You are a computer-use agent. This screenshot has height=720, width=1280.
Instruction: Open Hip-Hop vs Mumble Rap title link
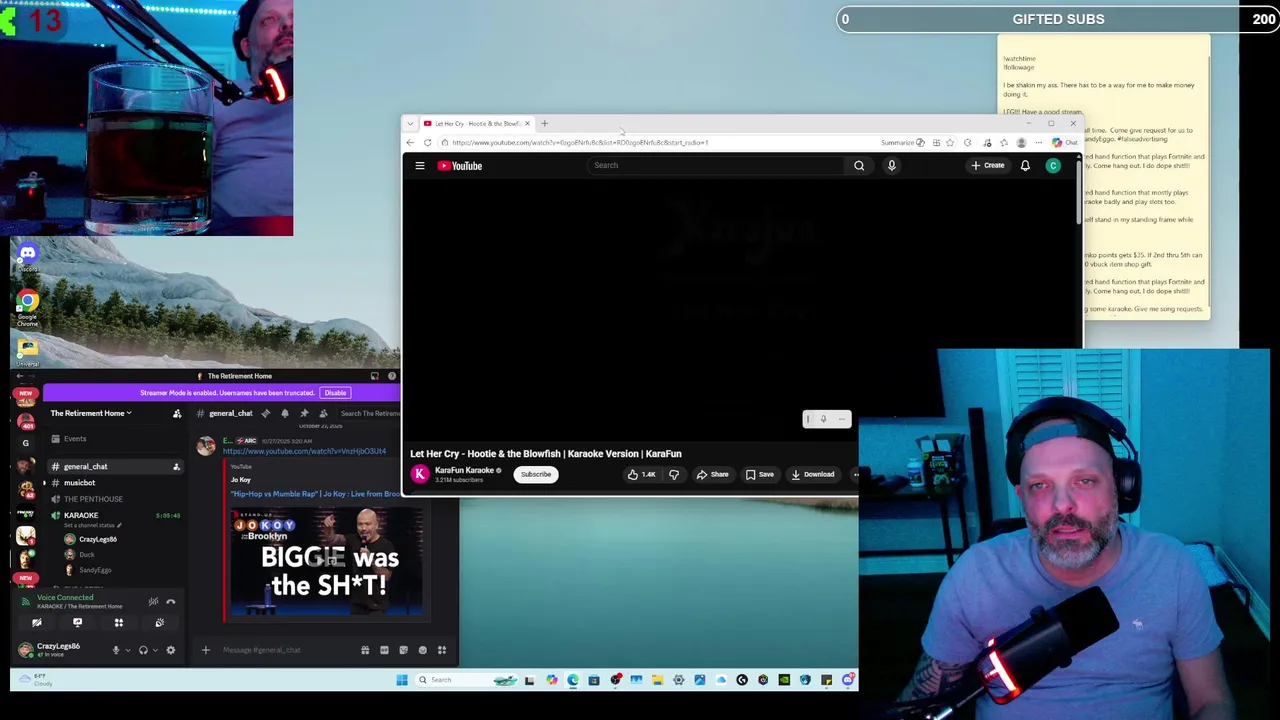315,494
